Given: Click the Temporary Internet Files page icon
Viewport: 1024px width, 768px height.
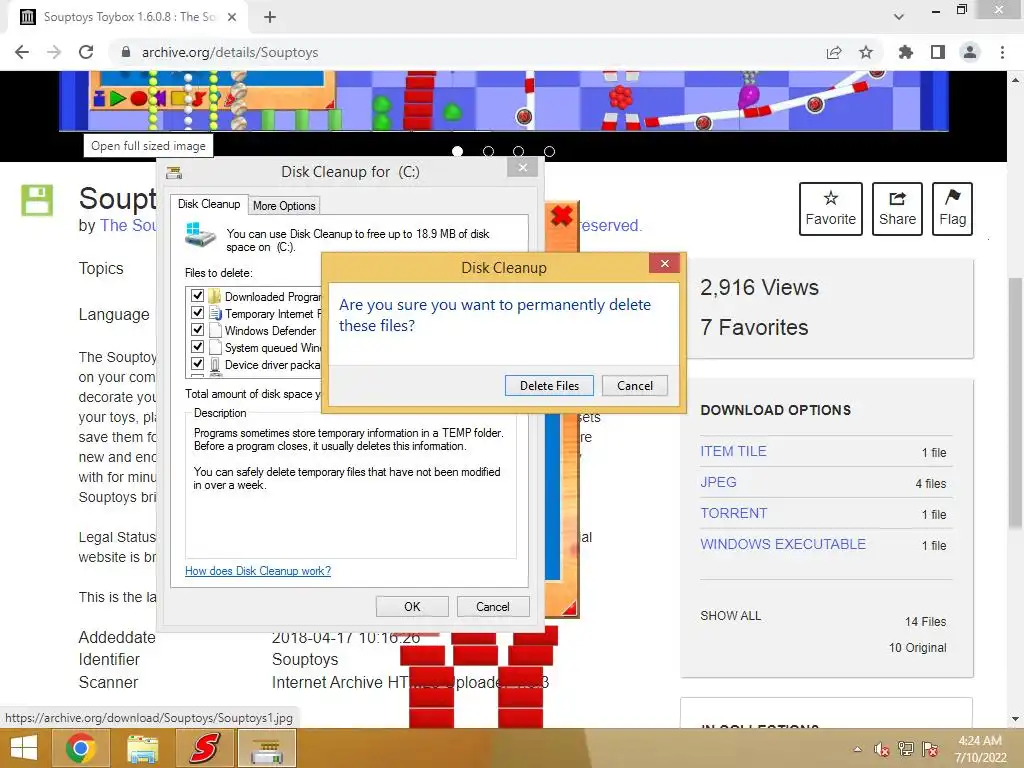Looking at the screenshot, I should click(215, 313).
